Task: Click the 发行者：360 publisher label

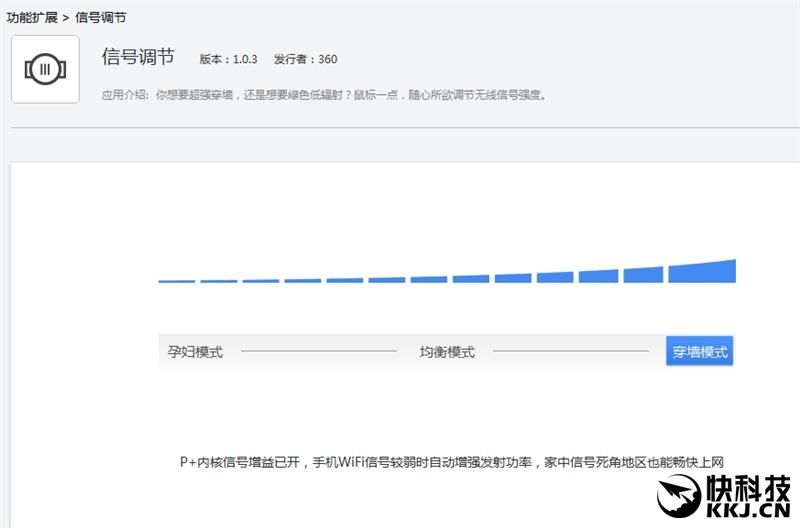Action: click(x=305, y=59)
